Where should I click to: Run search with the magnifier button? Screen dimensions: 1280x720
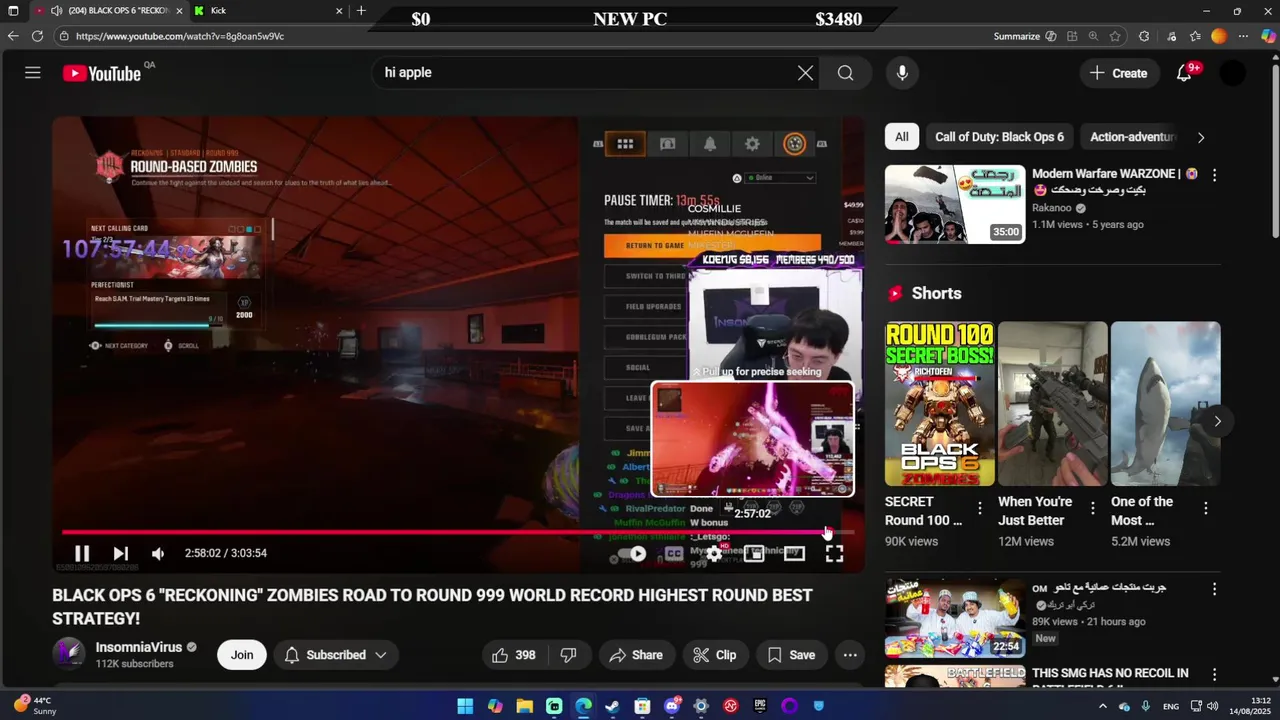(x=846, y=73)
